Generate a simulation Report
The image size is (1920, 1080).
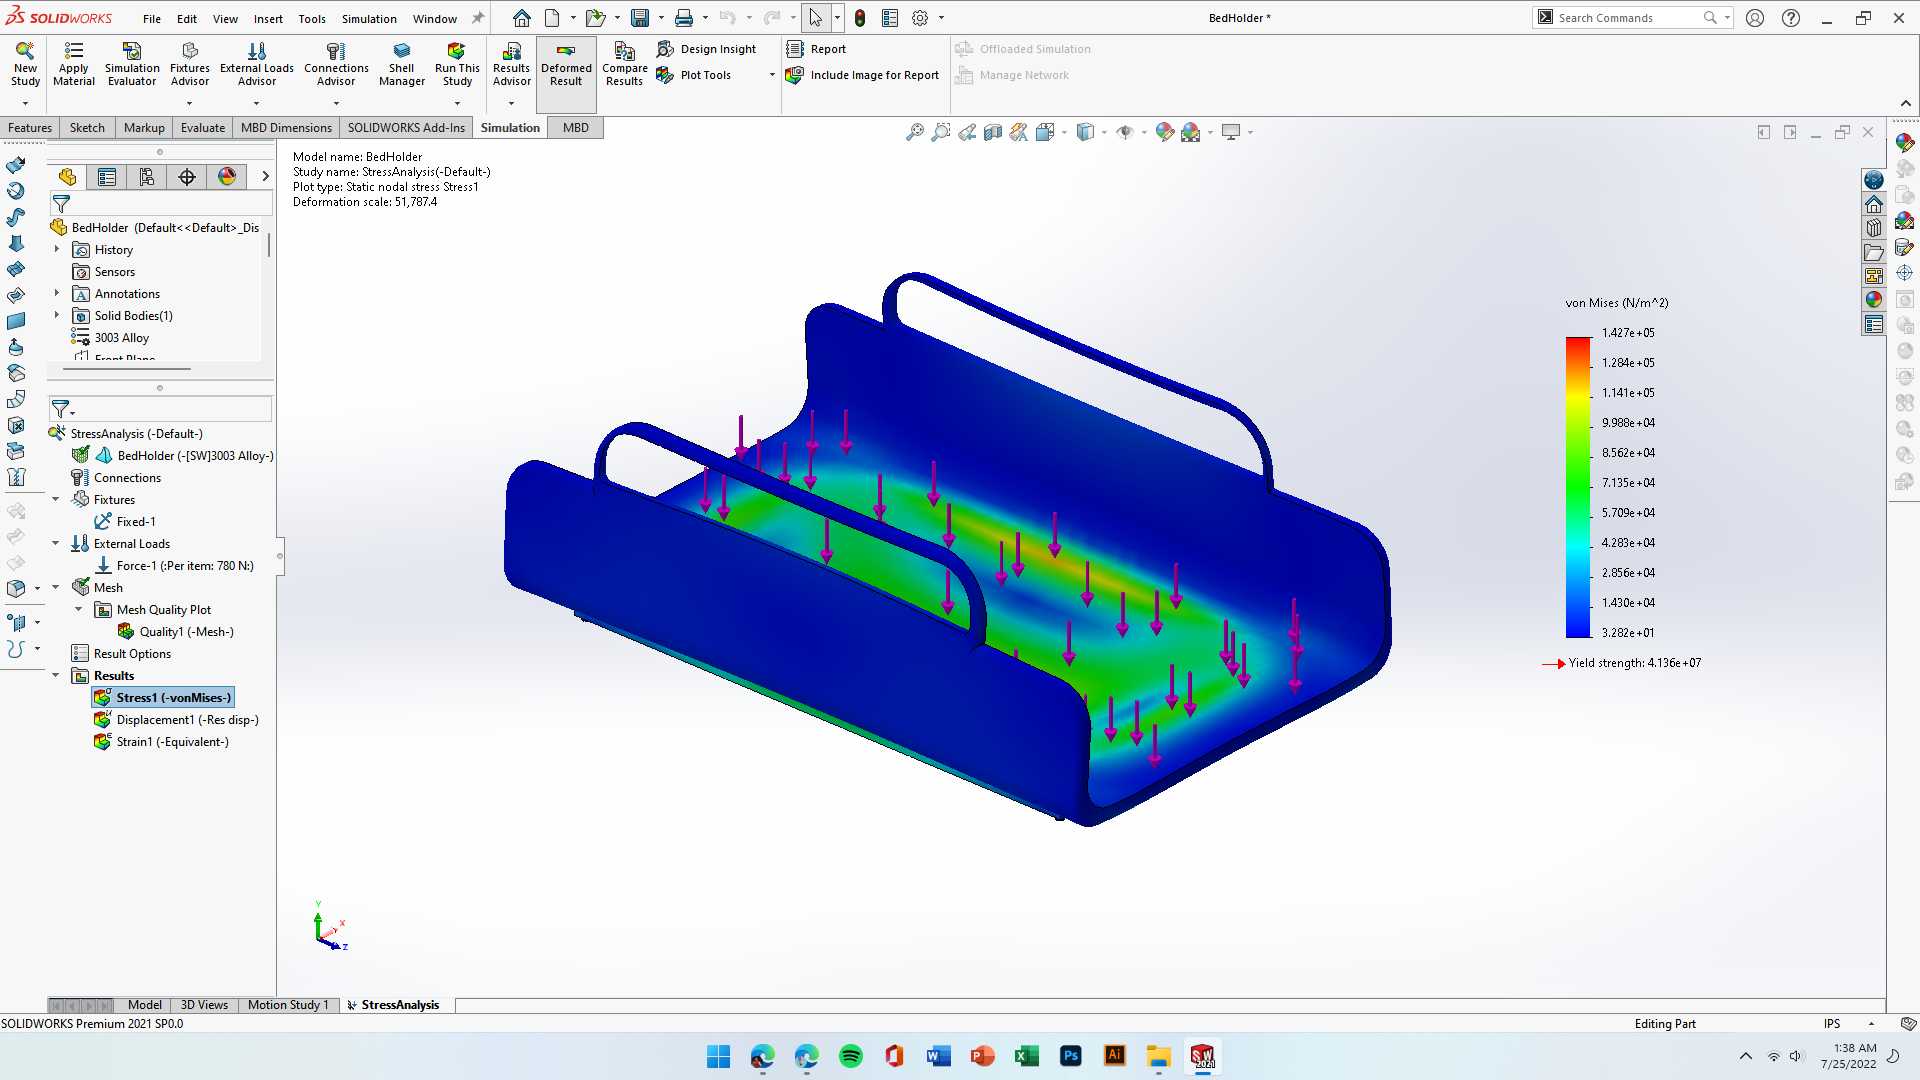click(x=816, y=49)
